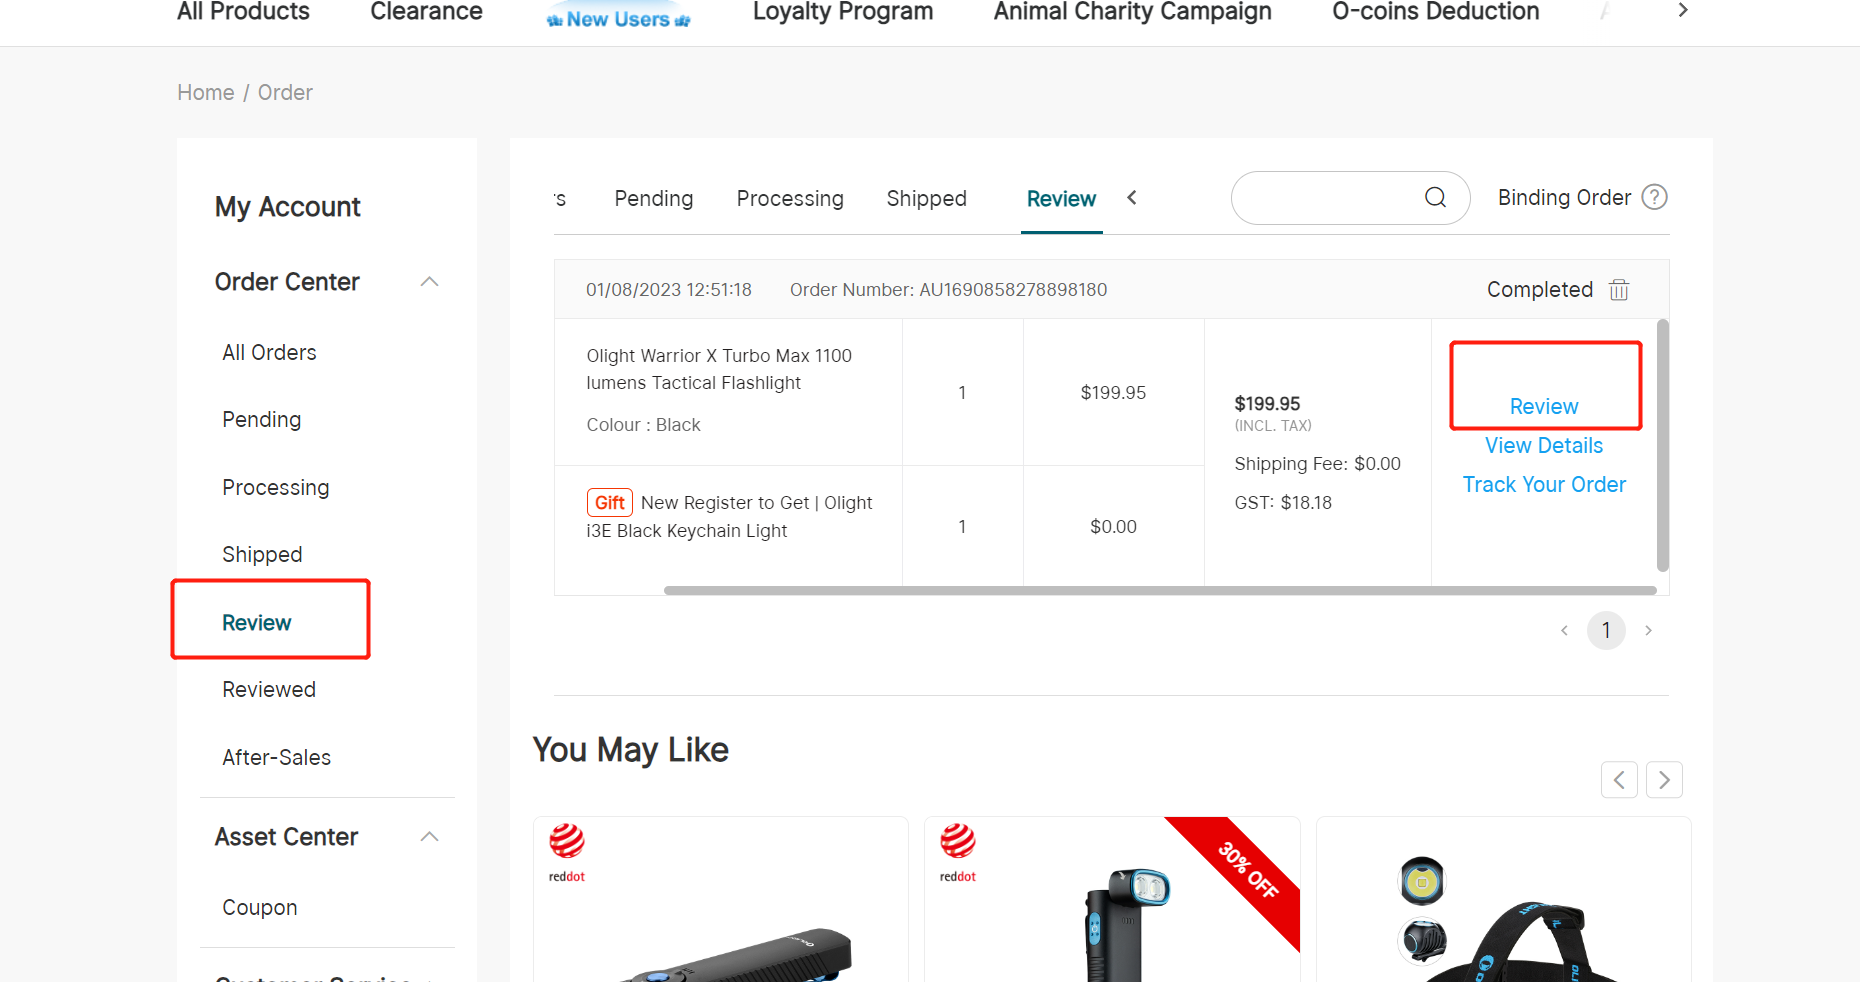Screen dimensions: 1860x982
Task: Open Track Your Order link
Action: pos(1544,485)
